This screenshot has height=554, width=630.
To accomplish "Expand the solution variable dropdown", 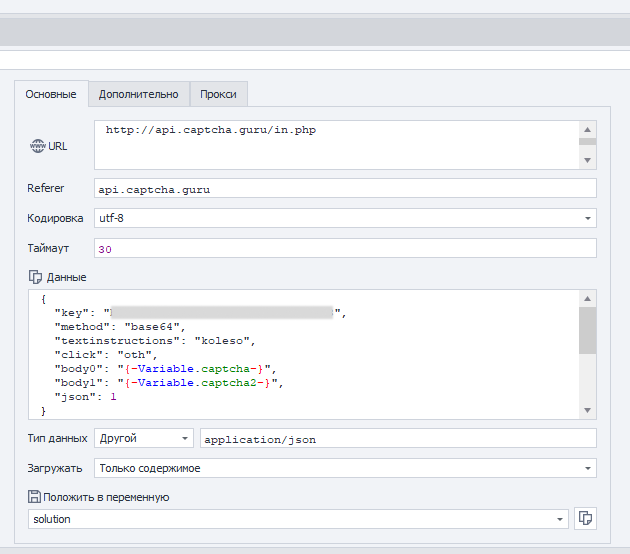I will [560, 519].
